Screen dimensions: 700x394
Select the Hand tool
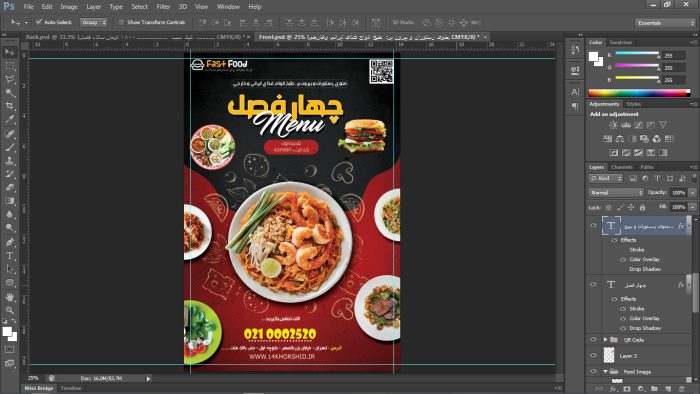pyautogui.click(x=9, y=297)
